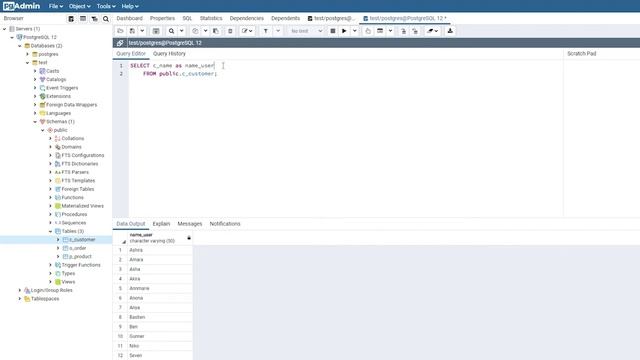Open the Query History tab
640x360 pixels.
[x=169, y=53]
